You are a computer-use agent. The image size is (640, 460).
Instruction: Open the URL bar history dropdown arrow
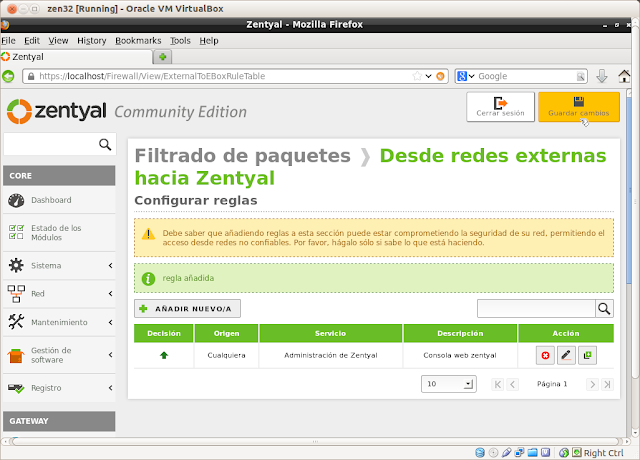(x=428, y=76)
